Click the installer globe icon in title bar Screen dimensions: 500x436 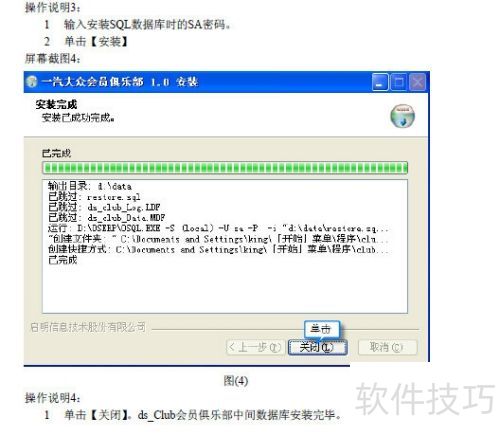coord(32,82)
